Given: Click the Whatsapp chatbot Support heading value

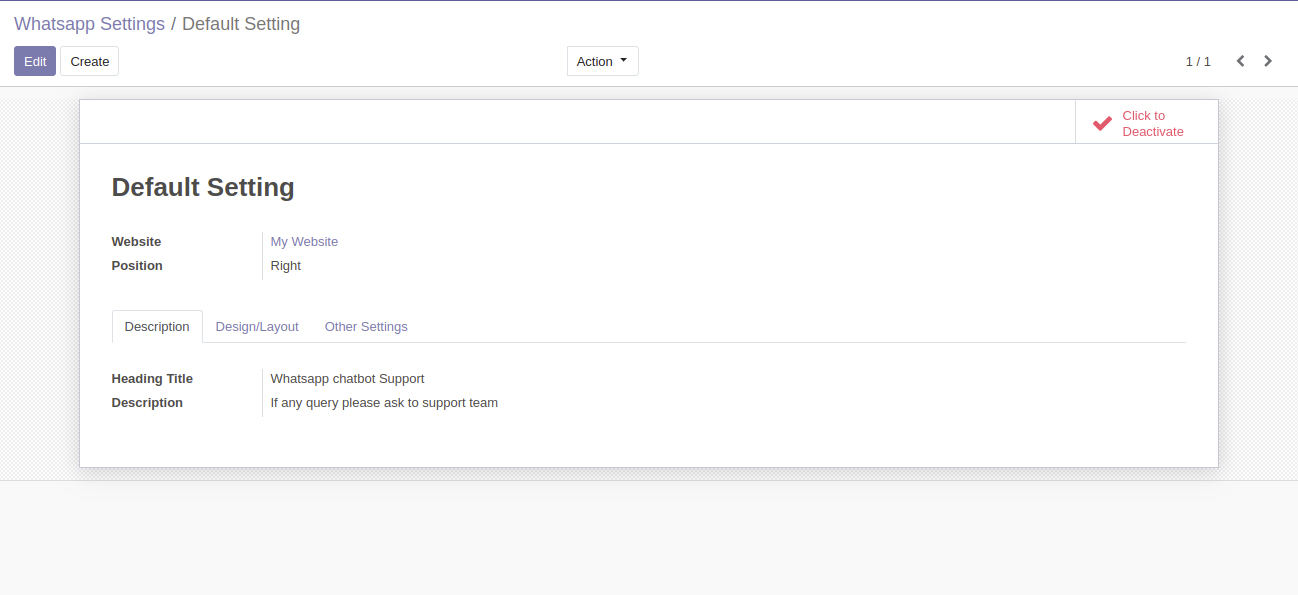Looking at the screenshot, I should point(347,379).
